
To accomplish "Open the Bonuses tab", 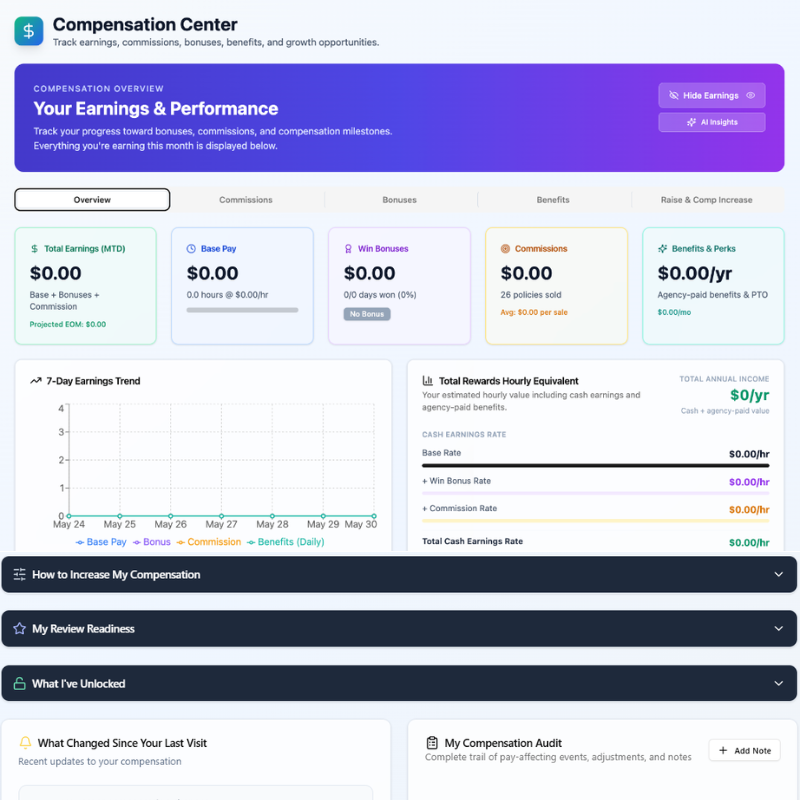I will [x=399, y=199].
